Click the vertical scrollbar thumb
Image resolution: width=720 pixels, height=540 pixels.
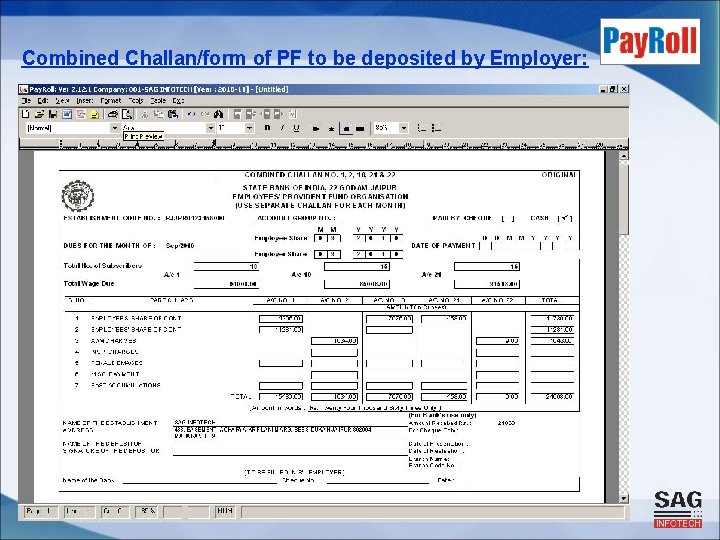624,198
